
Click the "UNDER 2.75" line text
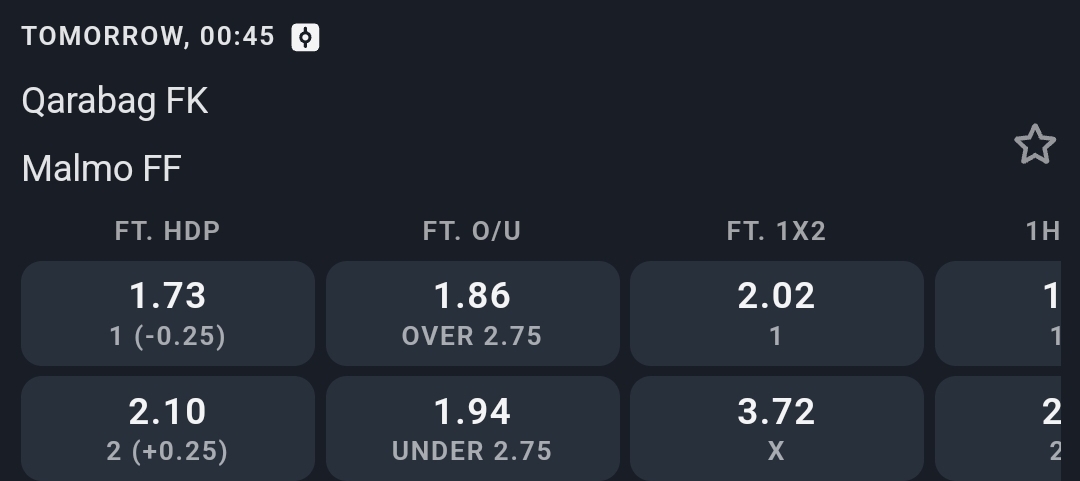click(472, 451)
